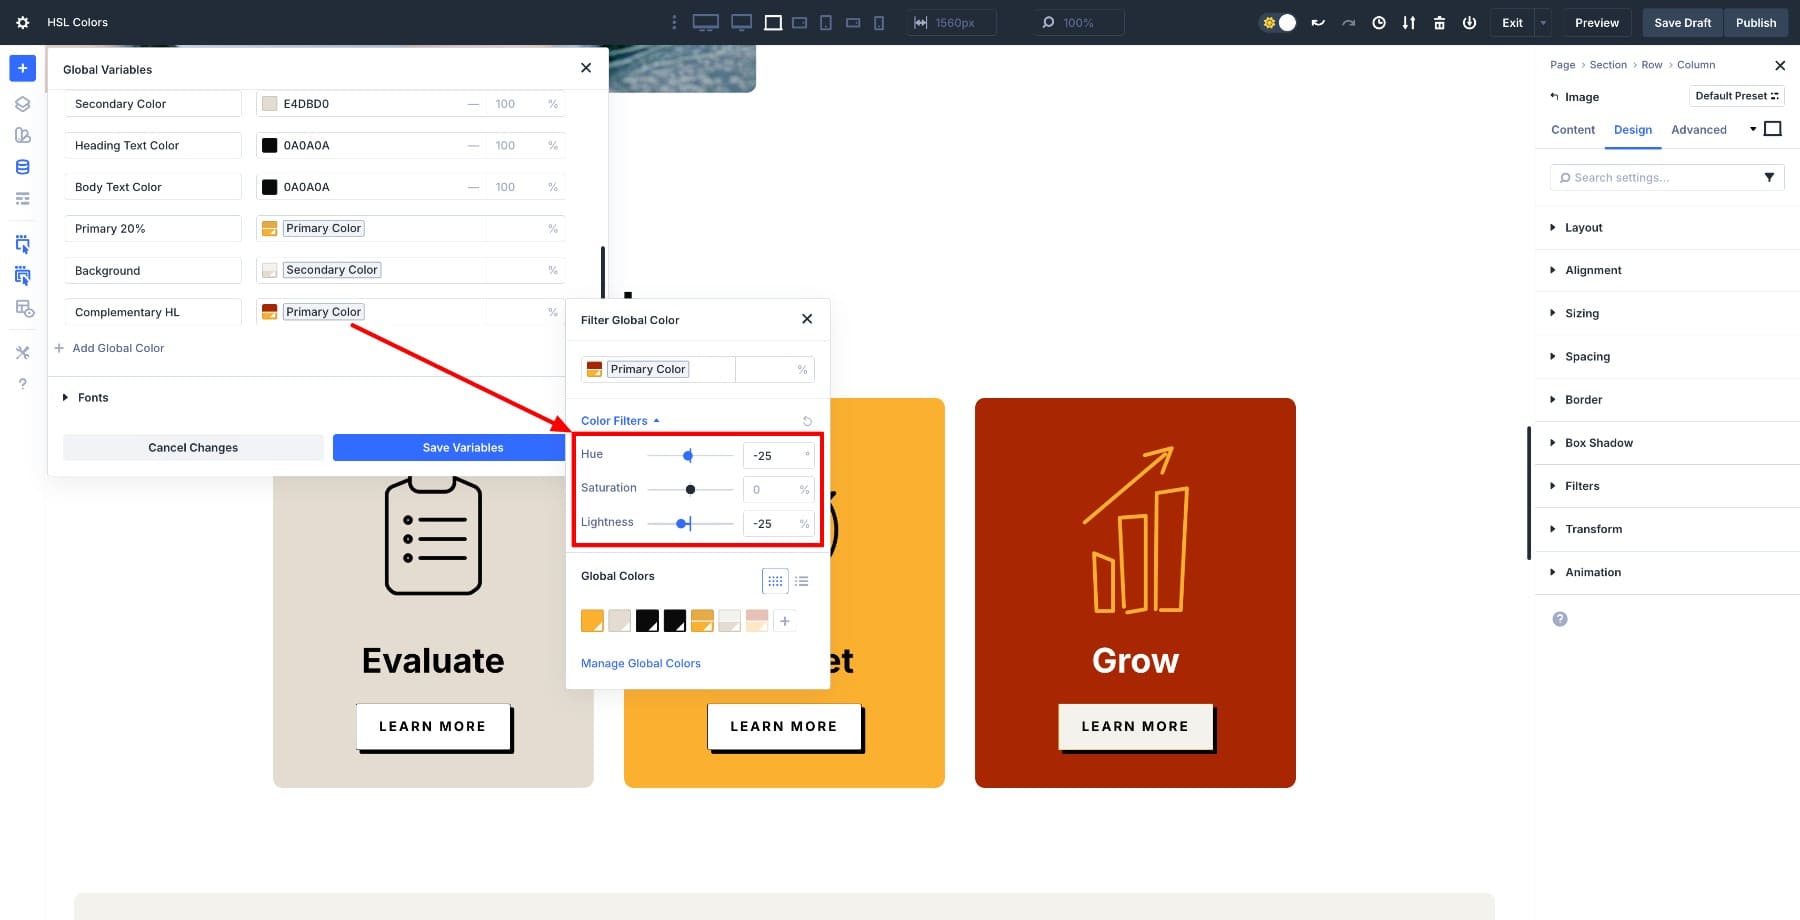Click the undo arrow in top bar
The height and width of the screenshot is (920, 1800).
tap(1318, 22)
